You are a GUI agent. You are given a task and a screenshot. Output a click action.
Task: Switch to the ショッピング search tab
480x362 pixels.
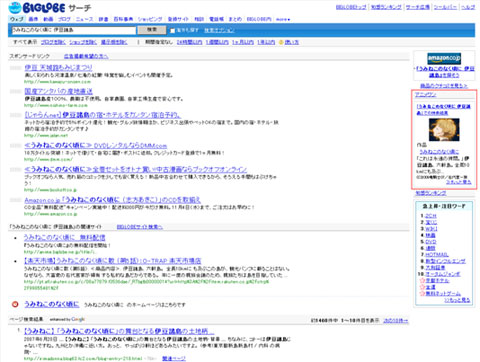[150, 19]
